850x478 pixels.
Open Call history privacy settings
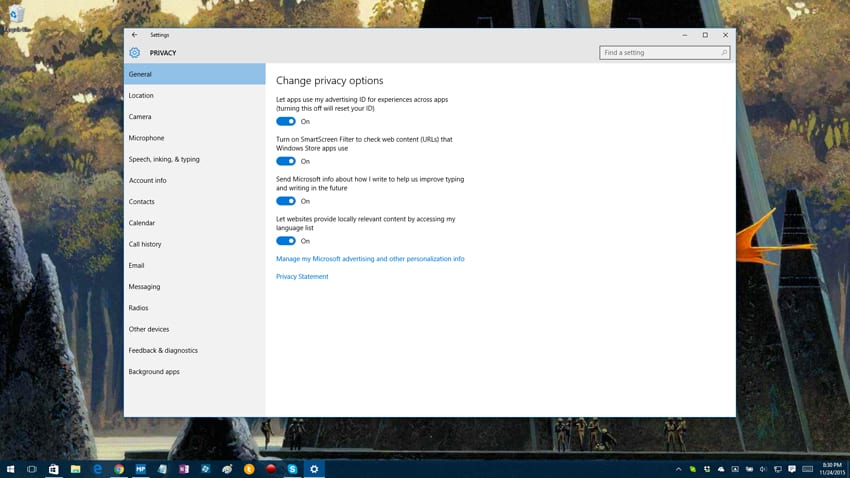(195, 244)
